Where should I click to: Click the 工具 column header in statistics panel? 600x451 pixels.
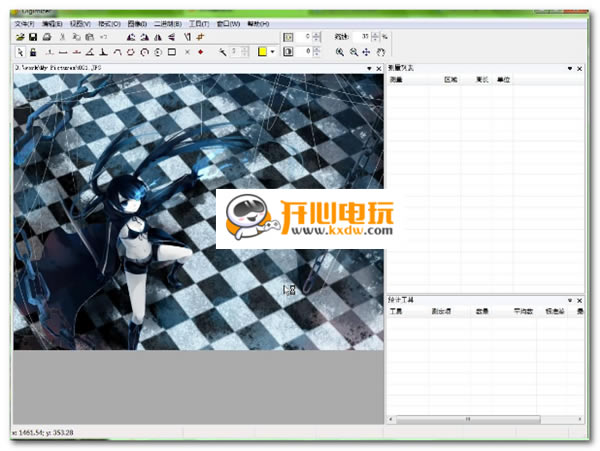point(396,311)
